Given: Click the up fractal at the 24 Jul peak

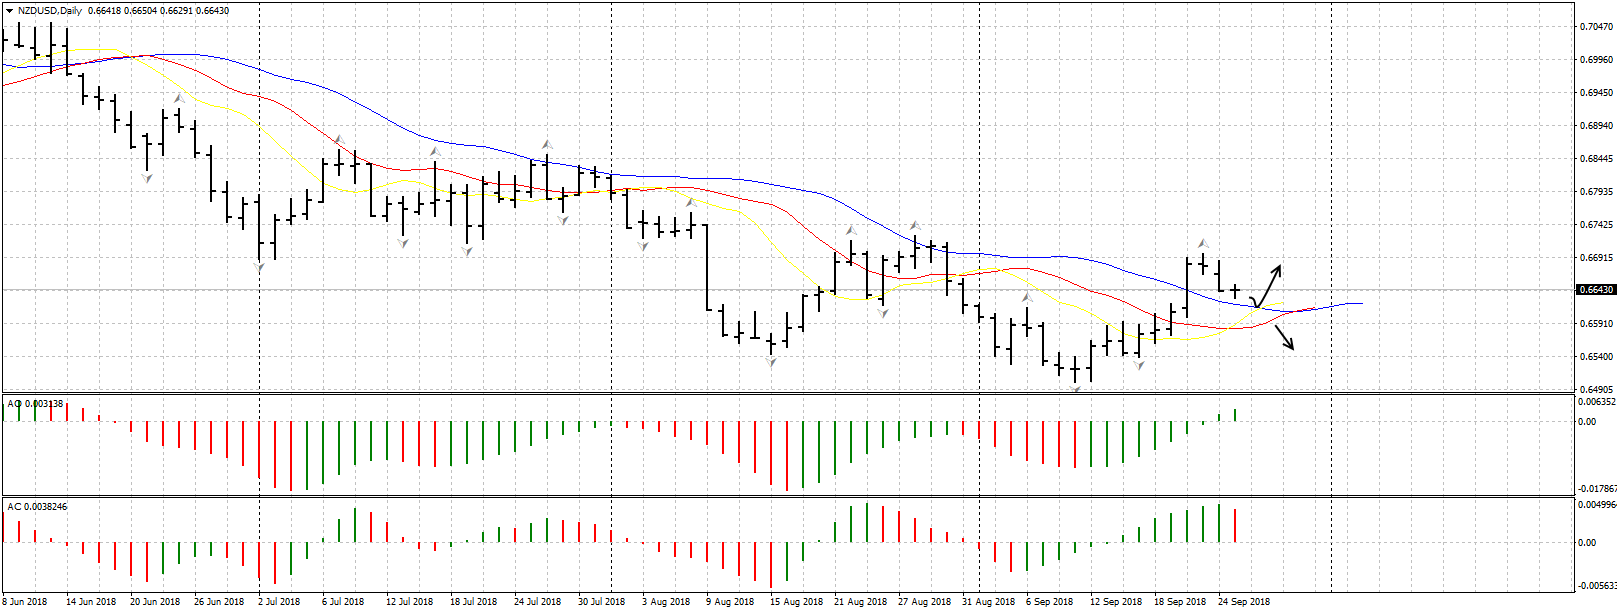Looking at the screenshot, I should click(x=547, y=145).
